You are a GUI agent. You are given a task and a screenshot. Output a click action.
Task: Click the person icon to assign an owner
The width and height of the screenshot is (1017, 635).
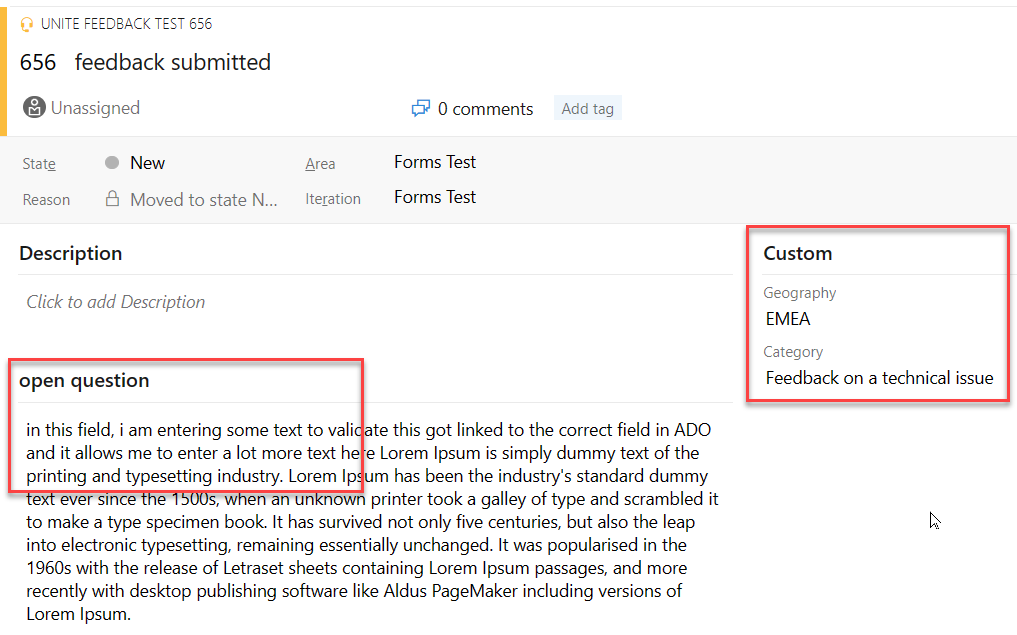point(33,106)
